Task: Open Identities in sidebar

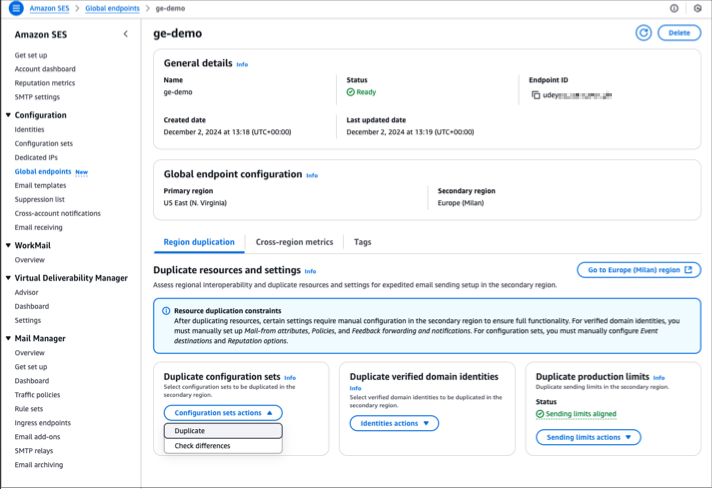Action: pos(30,129)
